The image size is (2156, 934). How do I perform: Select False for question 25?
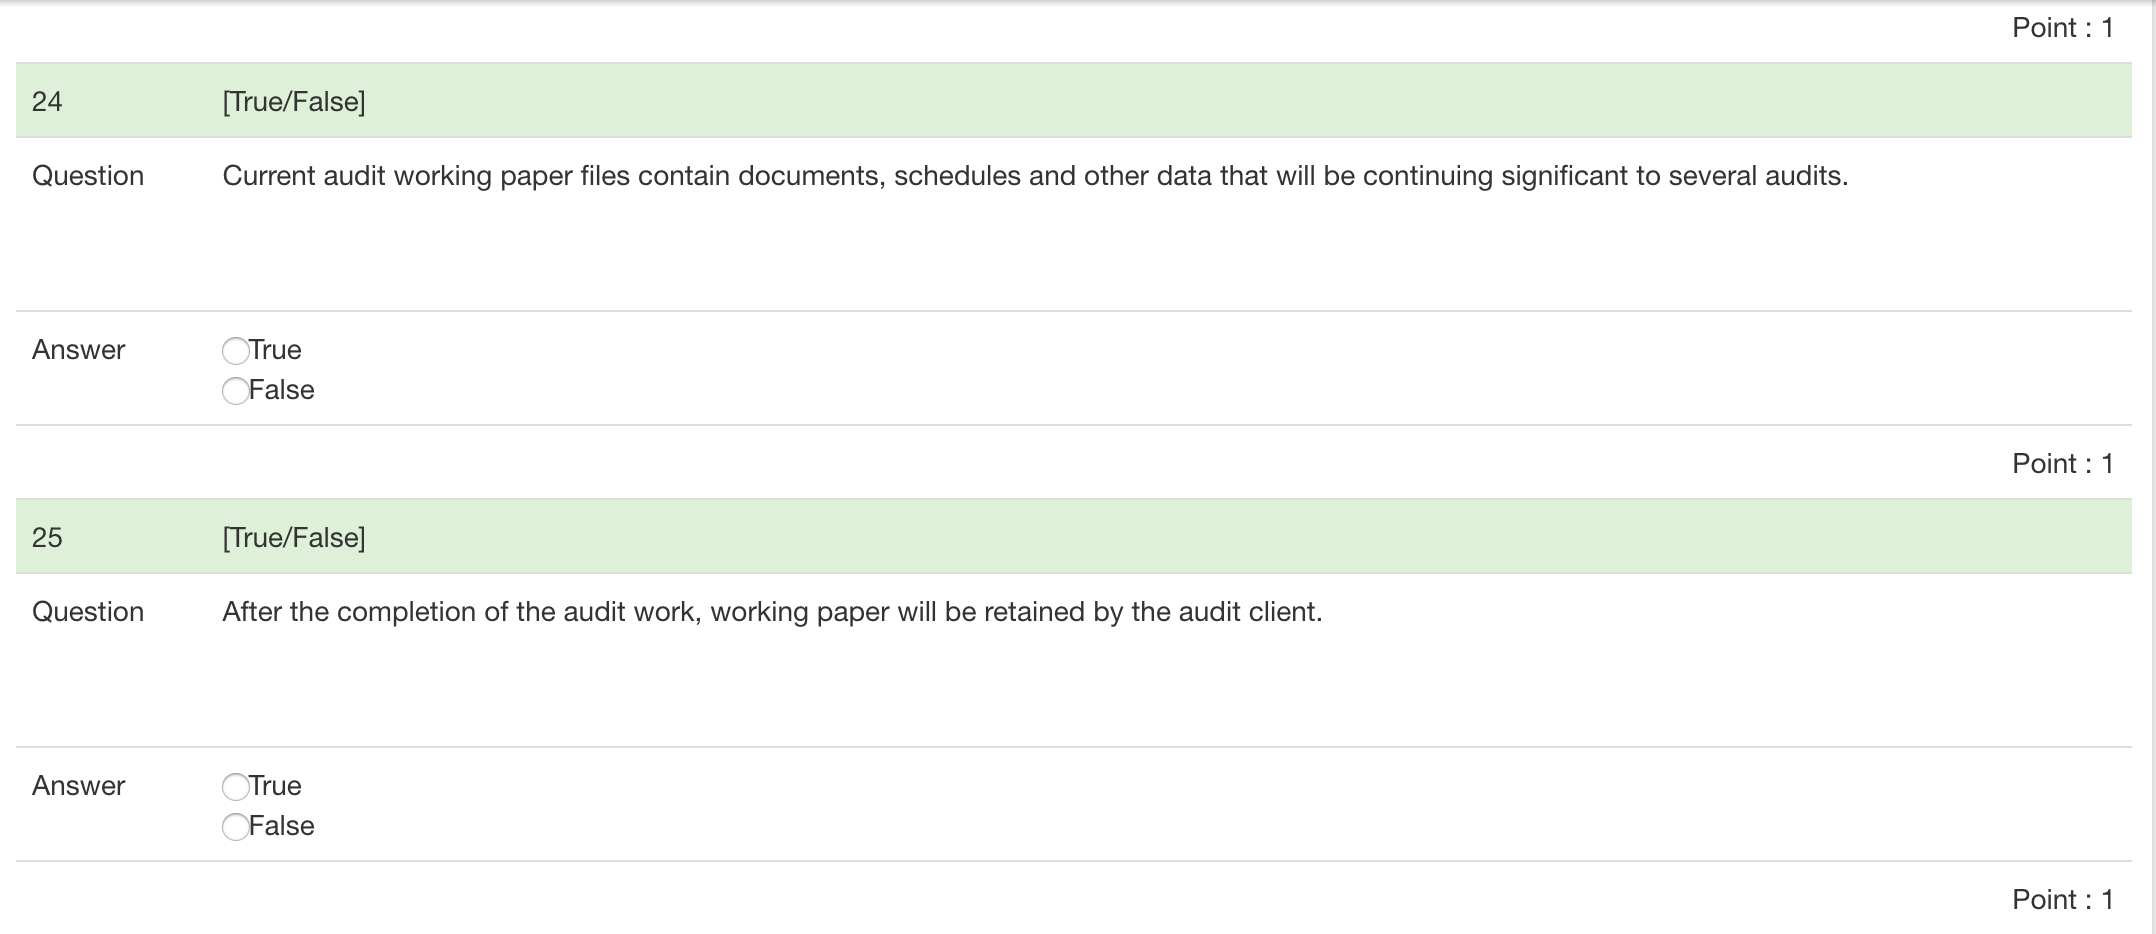click(x=236, y=827)
